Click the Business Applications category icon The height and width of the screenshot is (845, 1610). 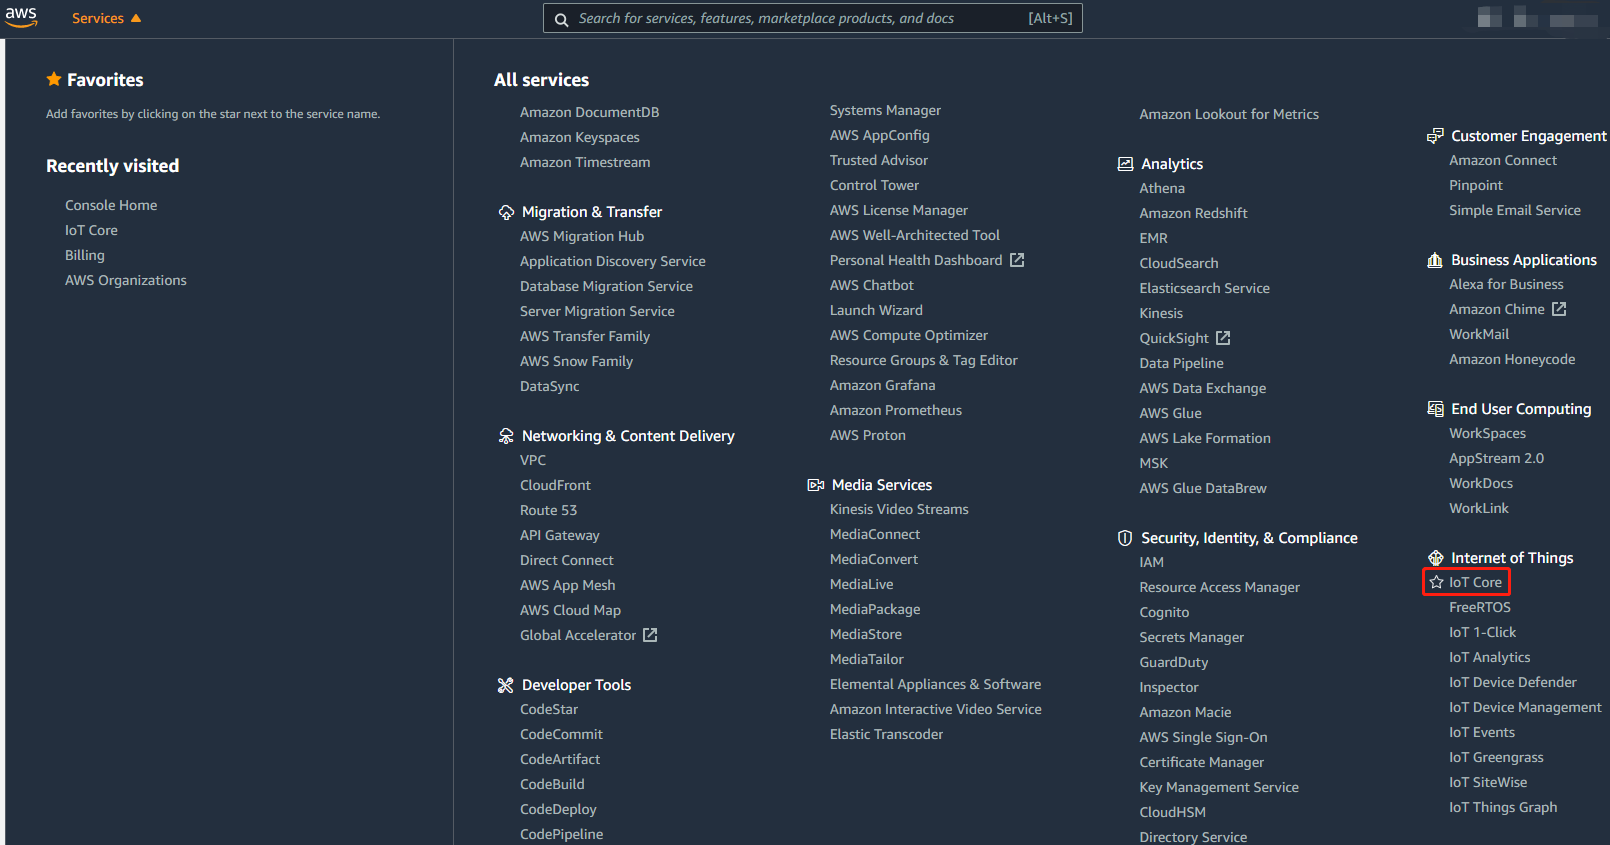(1435, 260)
